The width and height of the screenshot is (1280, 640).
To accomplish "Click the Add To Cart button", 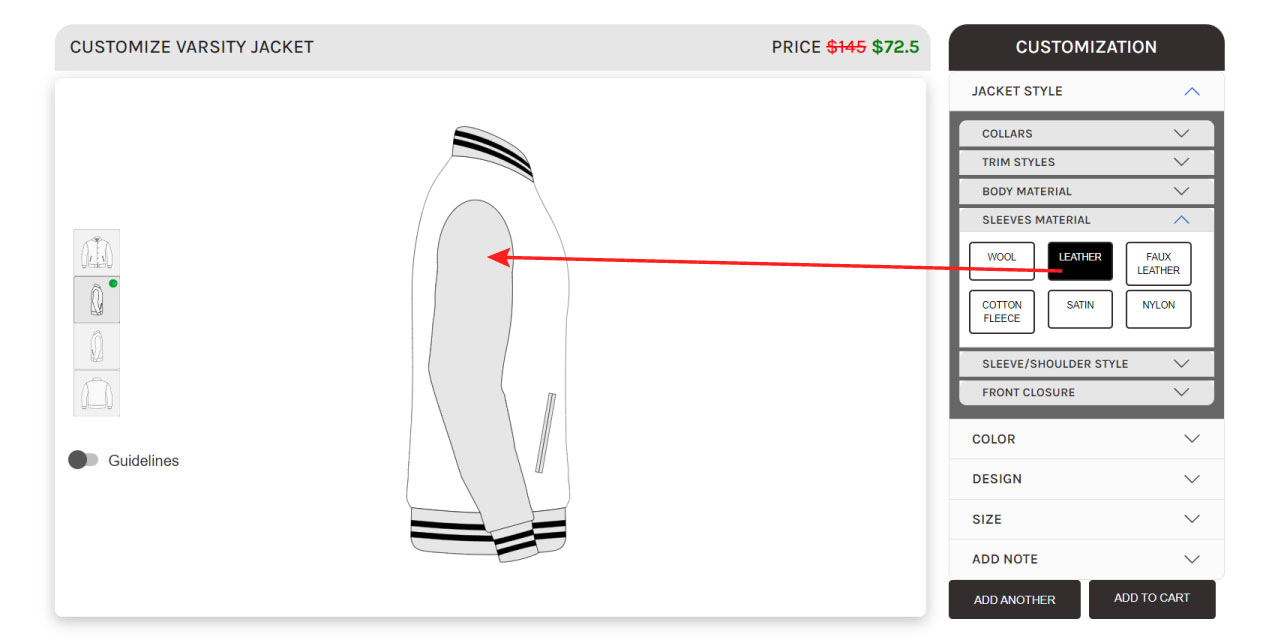I will [1152, 598].
